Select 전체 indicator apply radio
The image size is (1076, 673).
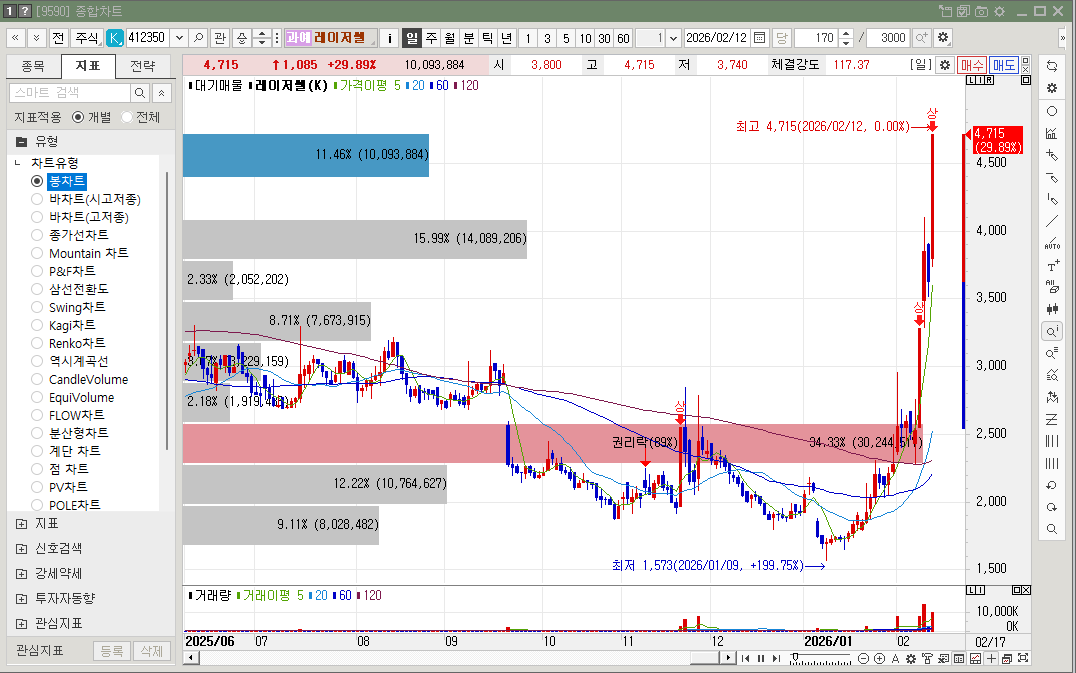(x=126, y=117)
